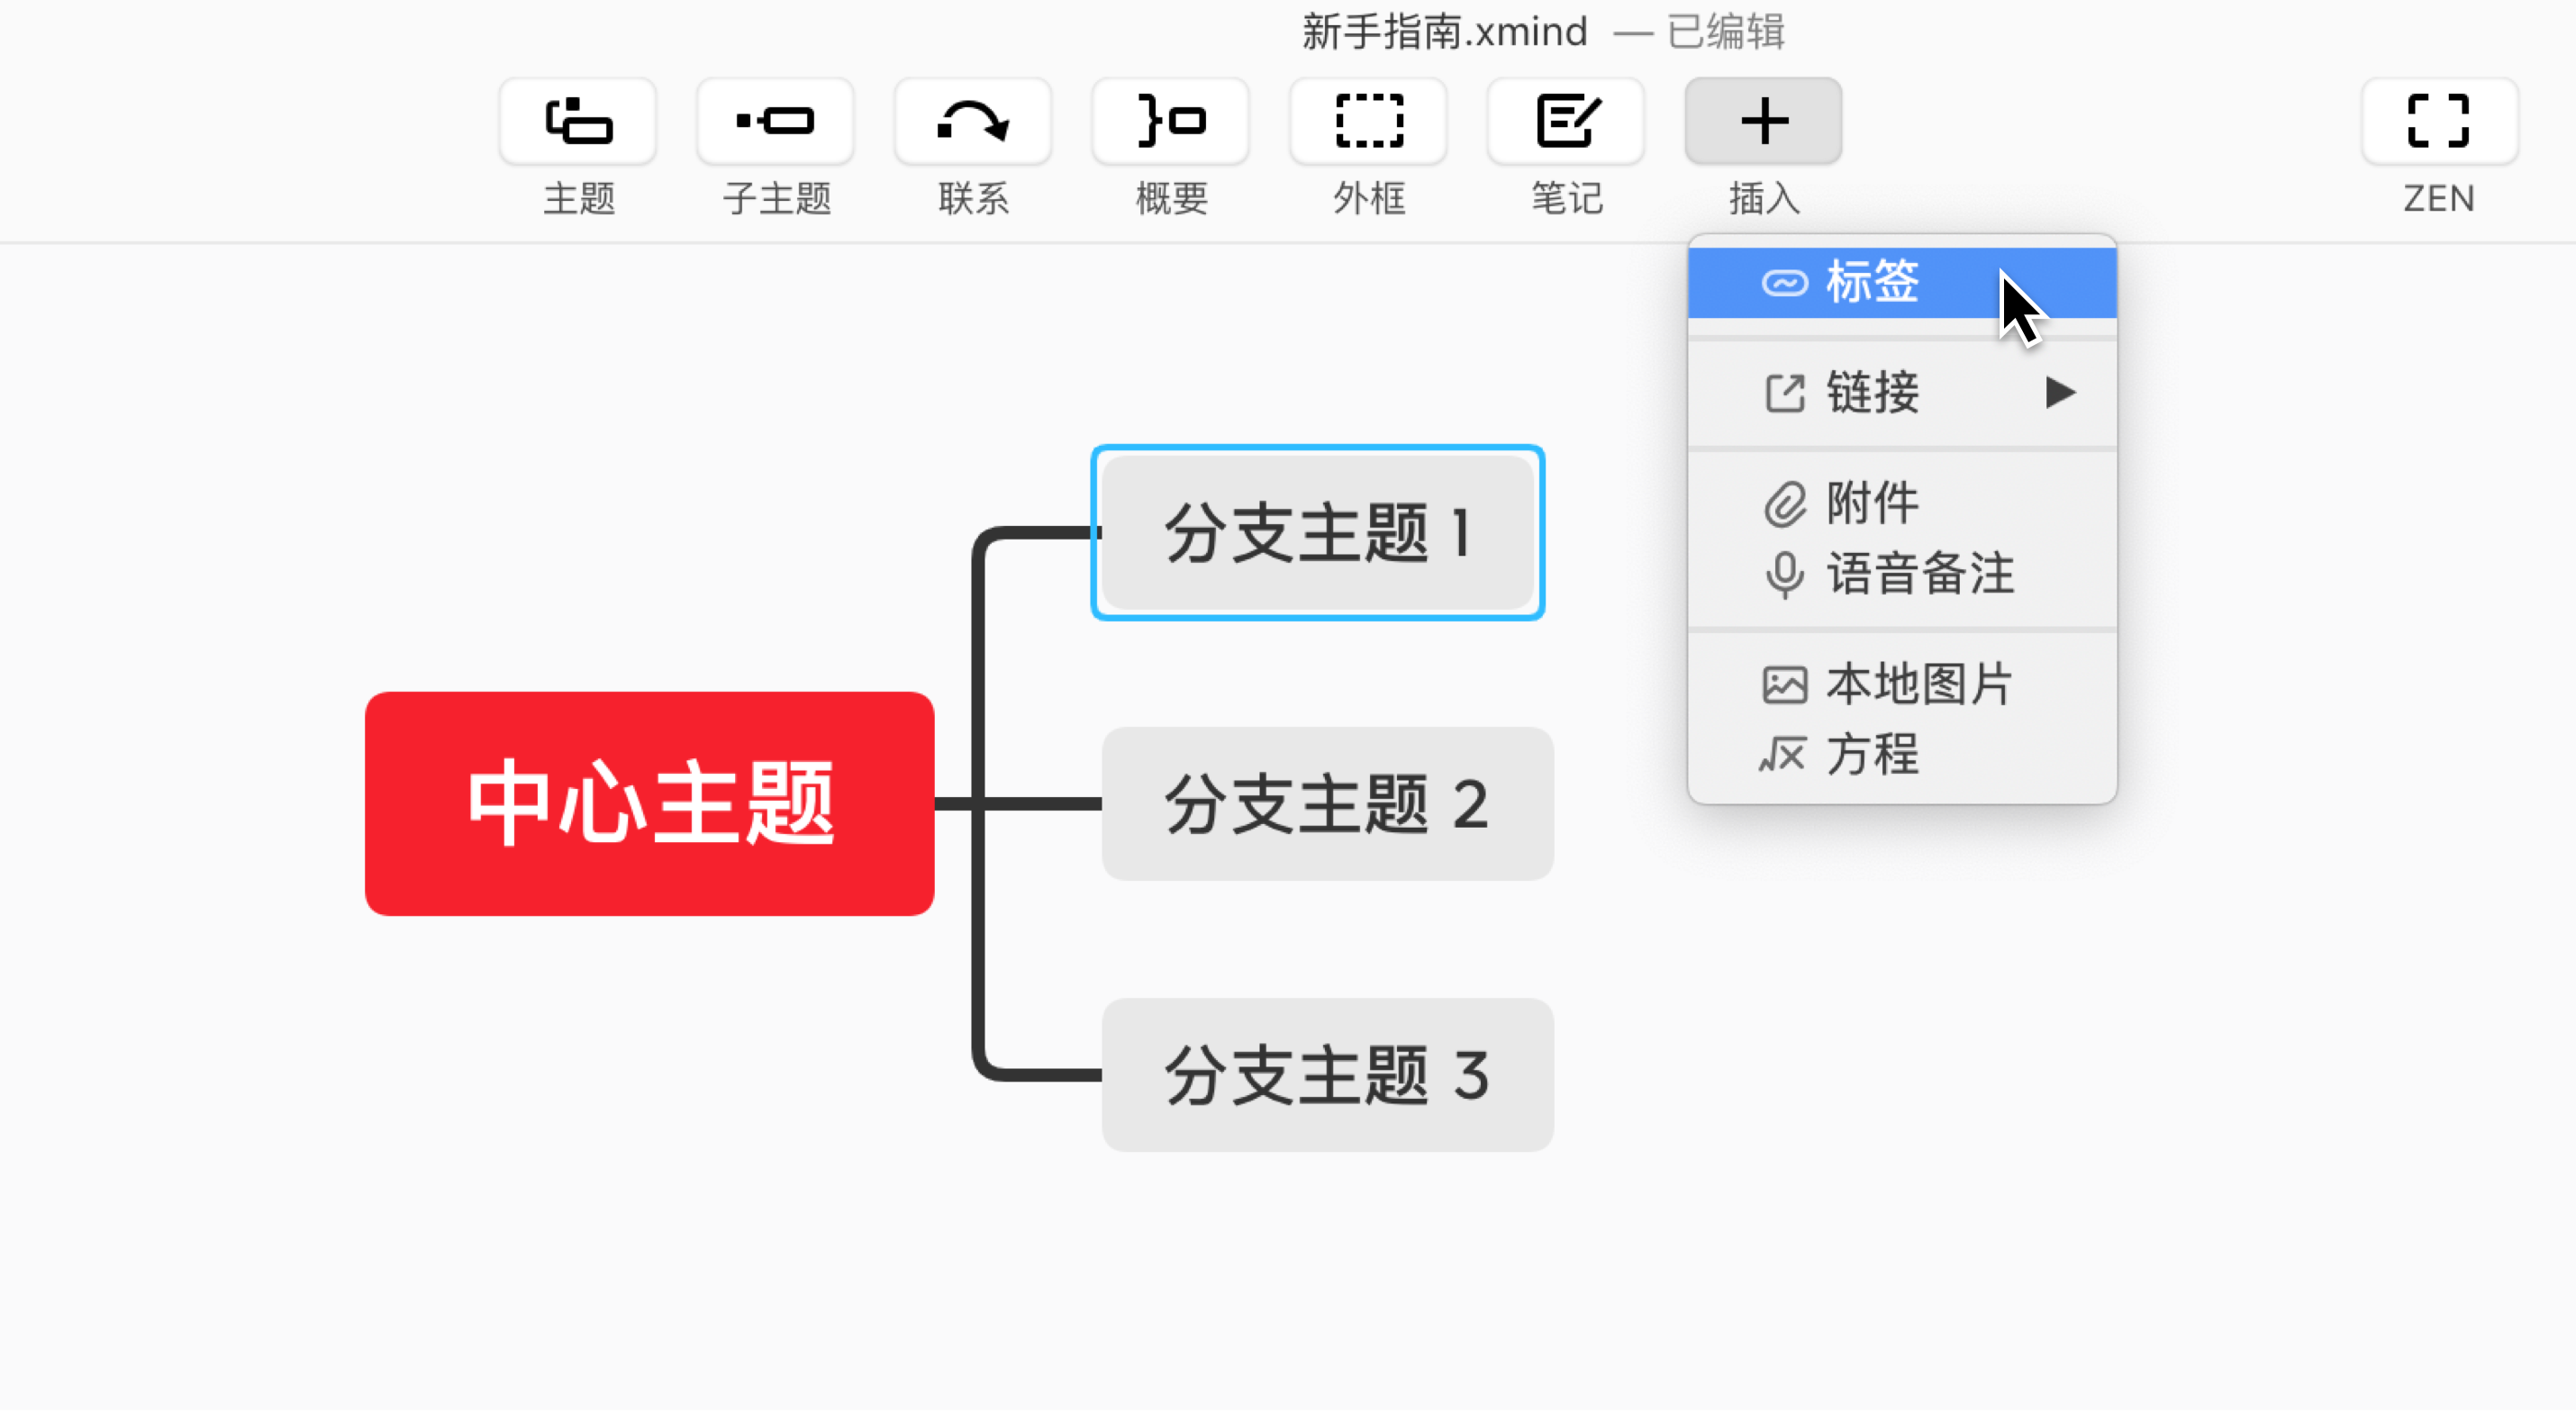2576x1414 pixels.
Task: Add a Subtopic with the 子主题 icon
Action: pos(775,122)
